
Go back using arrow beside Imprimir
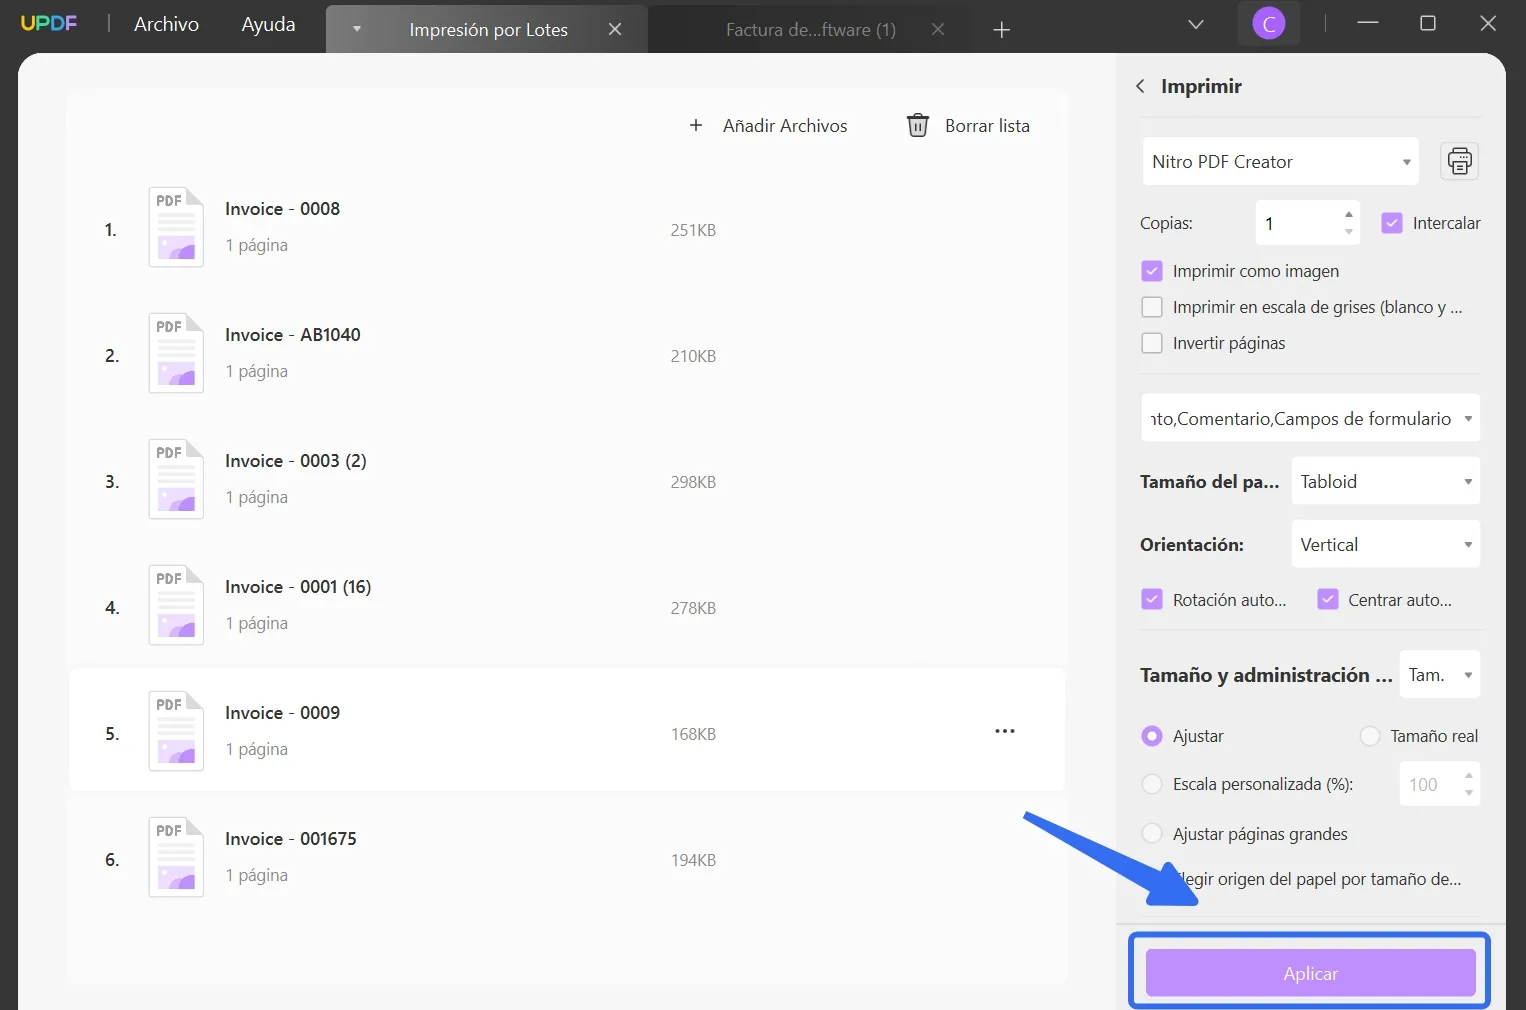click(1140, 86)
